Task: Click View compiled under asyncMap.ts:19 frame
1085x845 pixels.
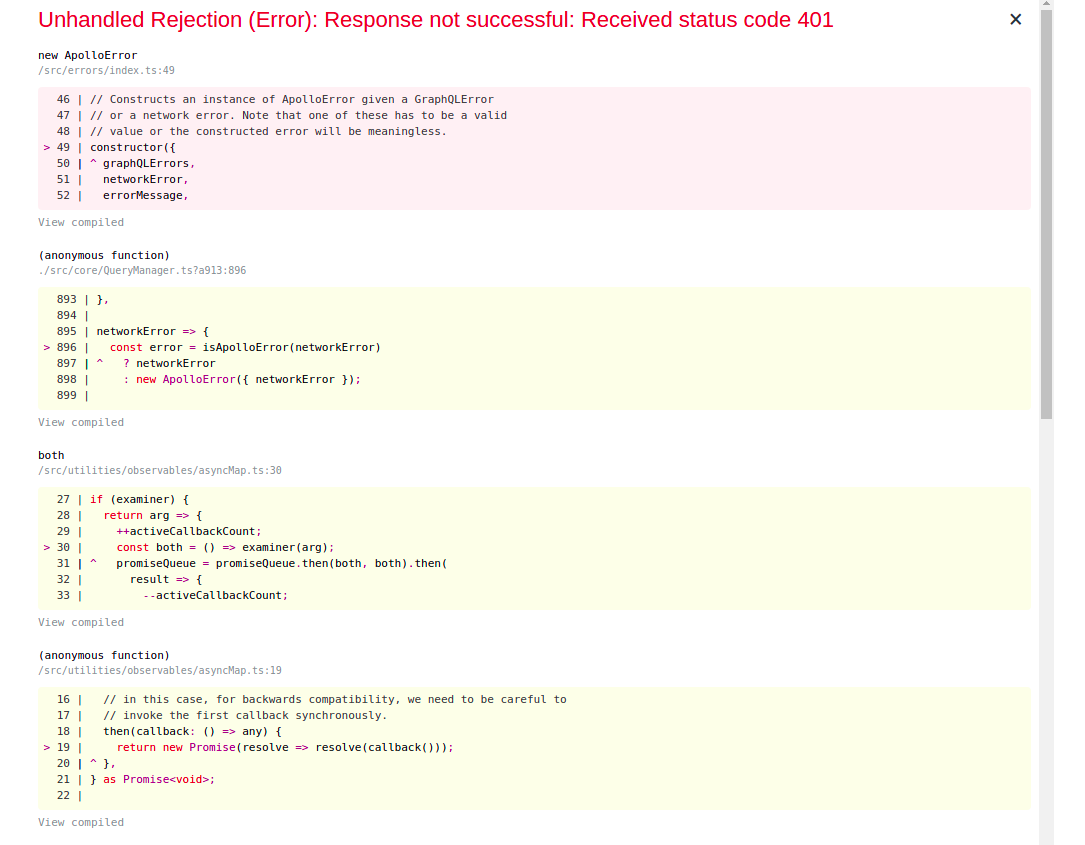Action: [x=80, y=822]
